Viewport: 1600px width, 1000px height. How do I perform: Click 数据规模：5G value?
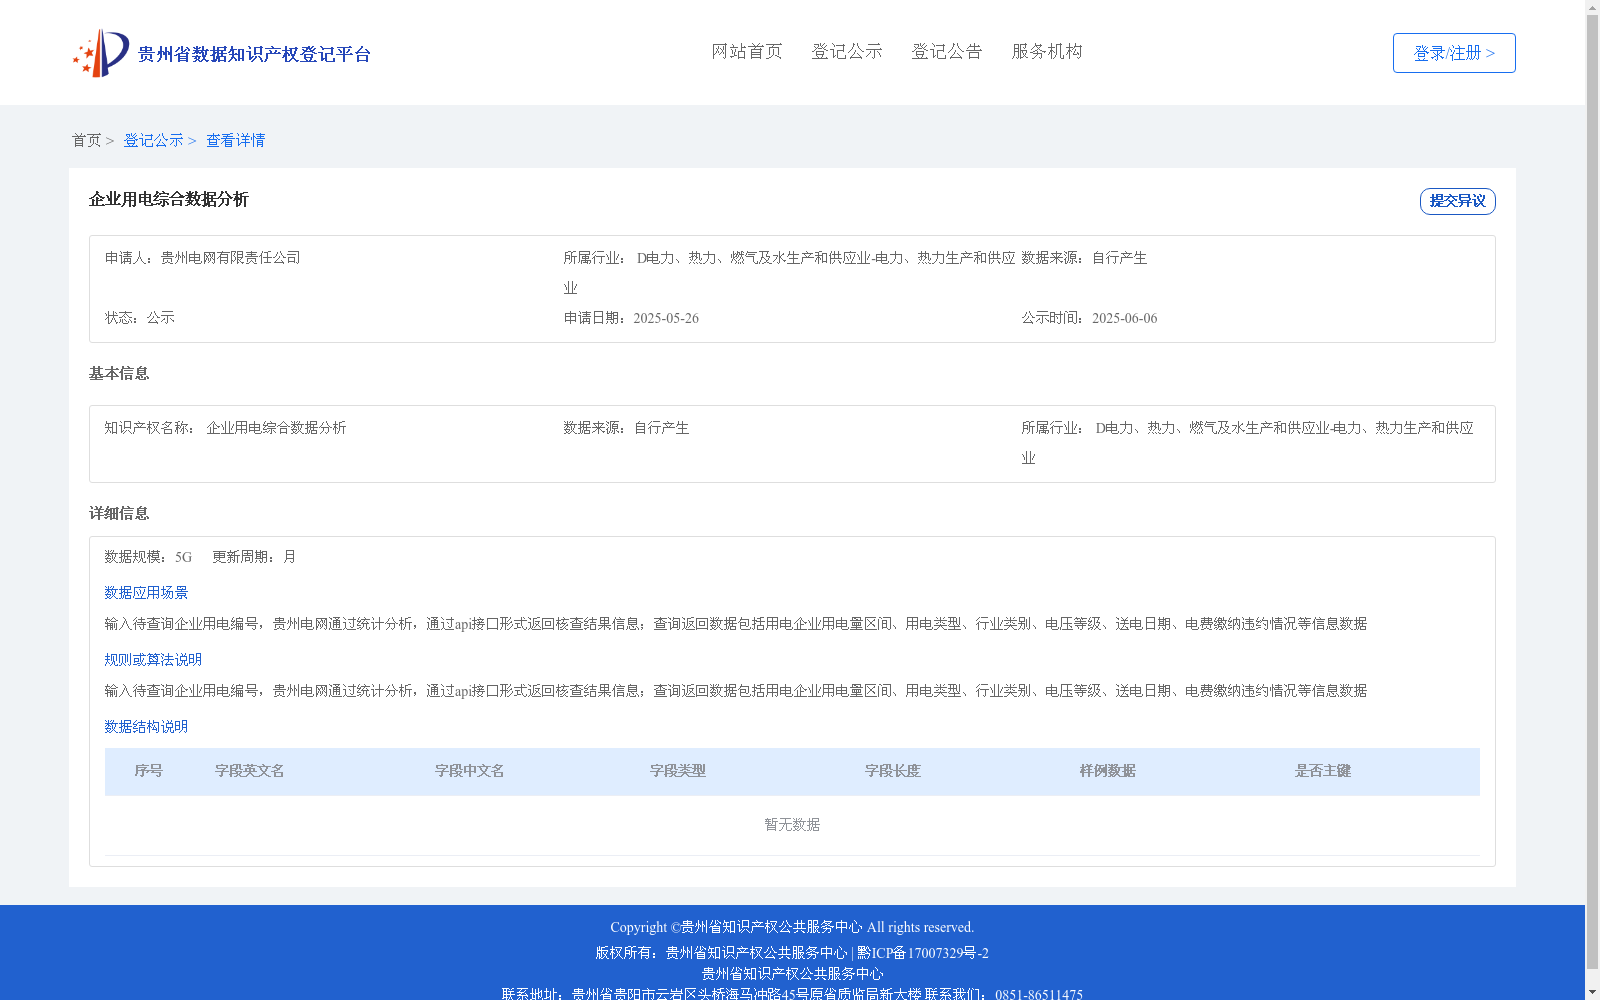point(148,557)
